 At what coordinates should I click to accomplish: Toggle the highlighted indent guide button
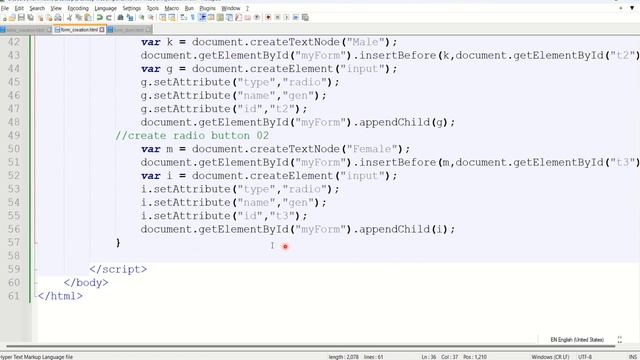coord(202,18)
